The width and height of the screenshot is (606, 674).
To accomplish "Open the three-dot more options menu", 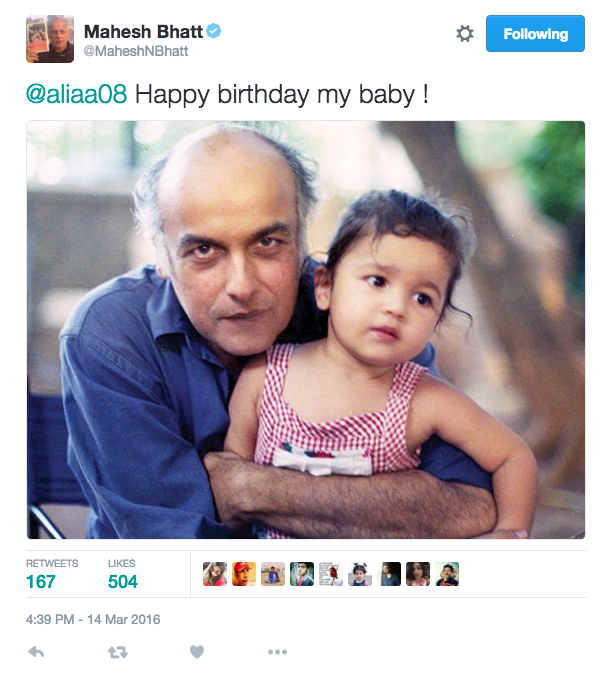I will 277,652.
